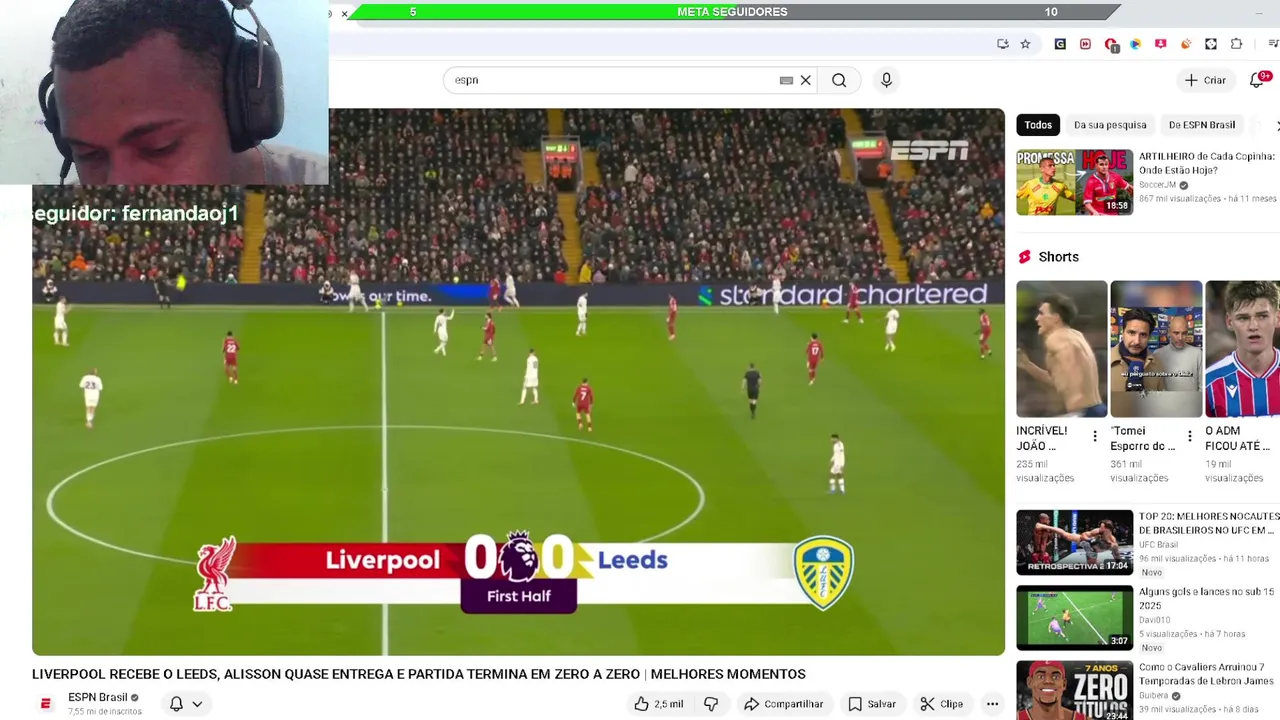Click Salvar to save the video

pos(872,704)
